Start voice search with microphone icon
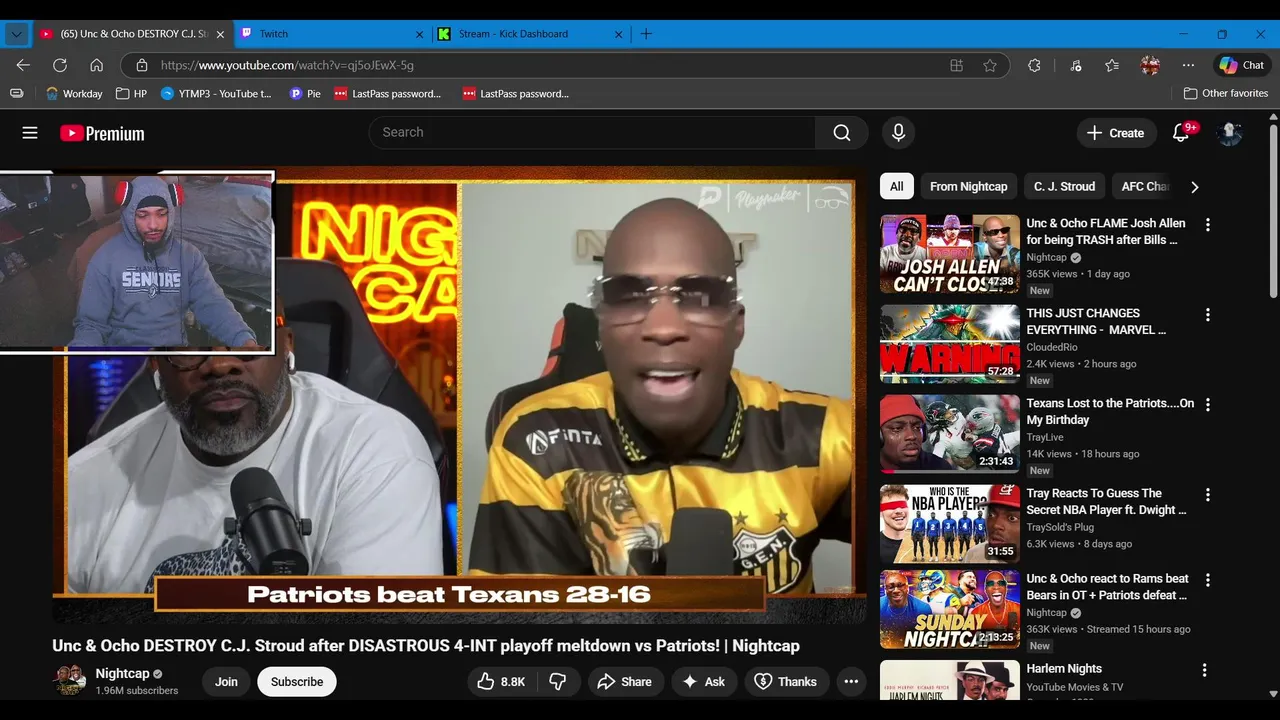This screenshot has height=720, width=1280. tap(898, 132)
